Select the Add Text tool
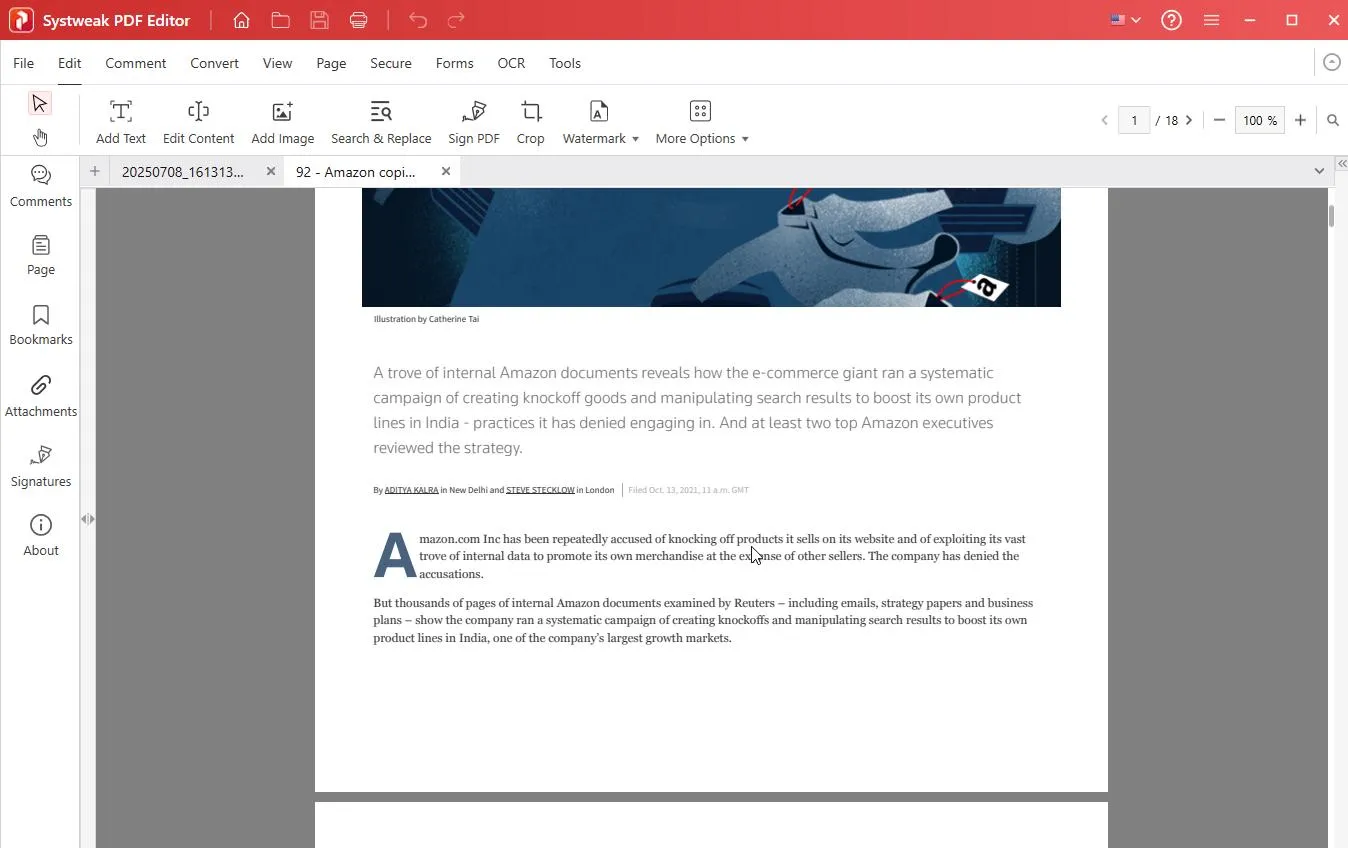The width and height of the screenshot is (1348, 848). click(x=120, y=120)
